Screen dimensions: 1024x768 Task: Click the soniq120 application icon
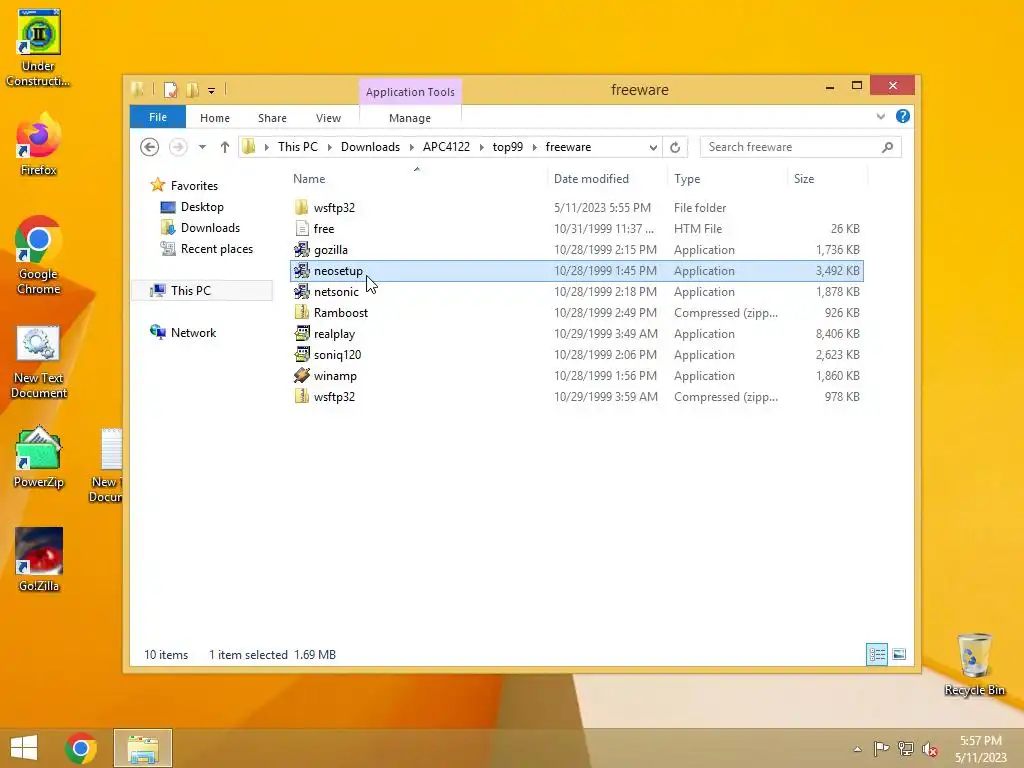point(301,355)
